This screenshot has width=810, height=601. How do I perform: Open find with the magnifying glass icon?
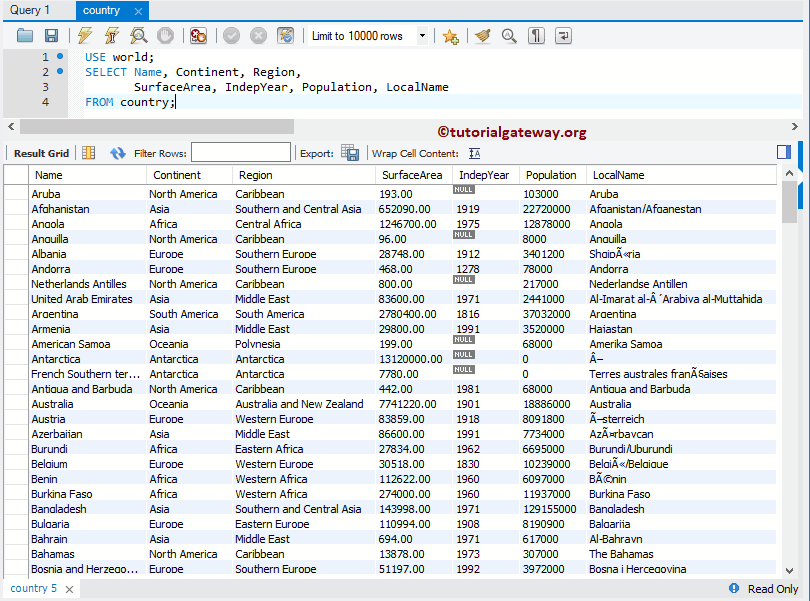[509, 36]
